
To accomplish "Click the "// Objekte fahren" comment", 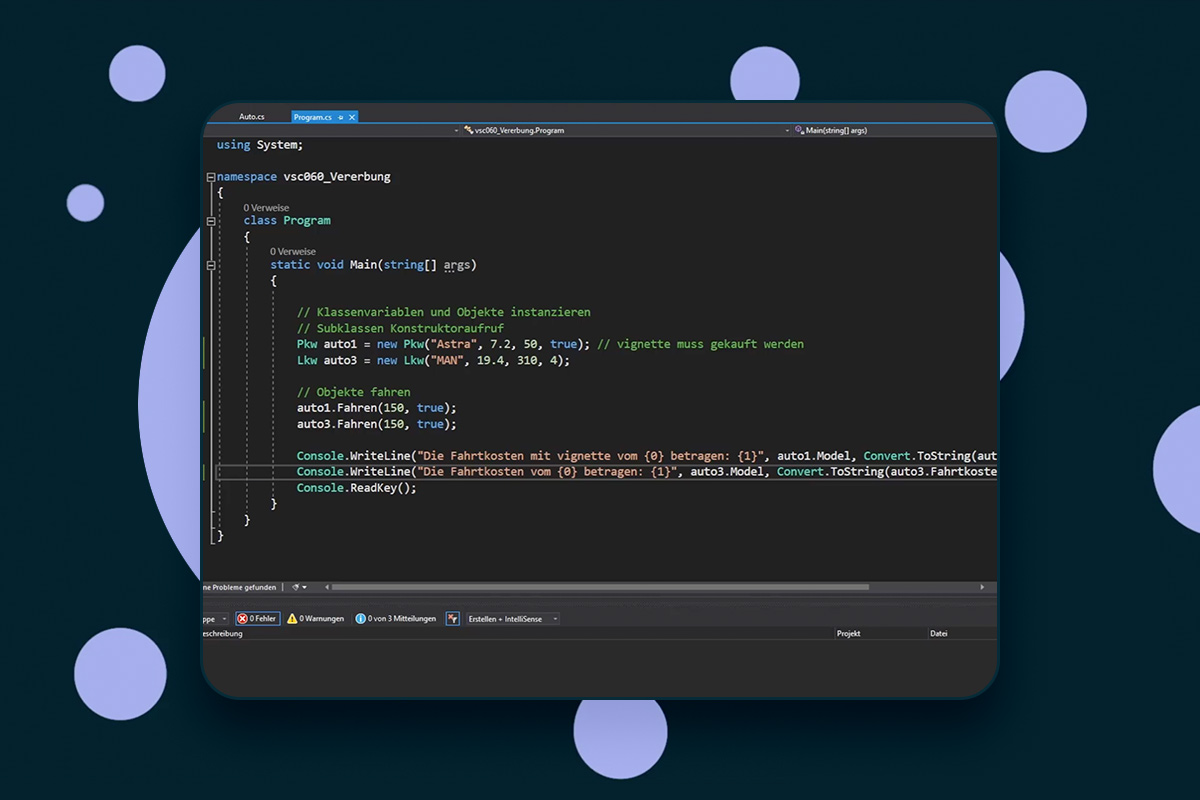I will 354,392.
